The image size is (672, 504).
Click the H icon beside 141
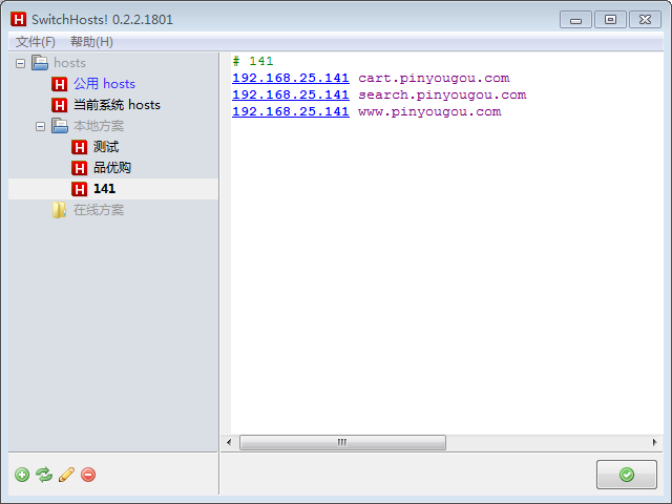[79, 189]
